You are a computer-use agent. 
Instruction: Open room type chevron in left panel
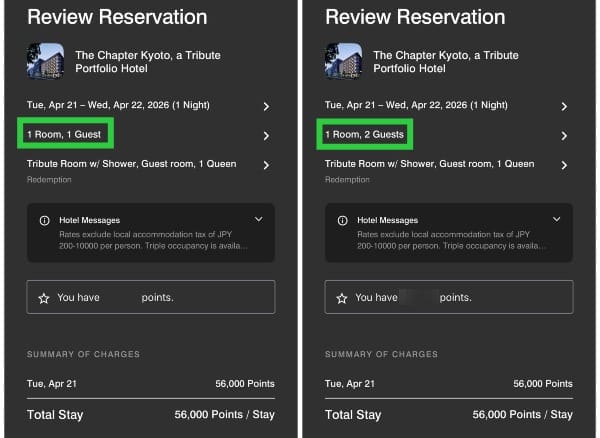coord(266,165)
